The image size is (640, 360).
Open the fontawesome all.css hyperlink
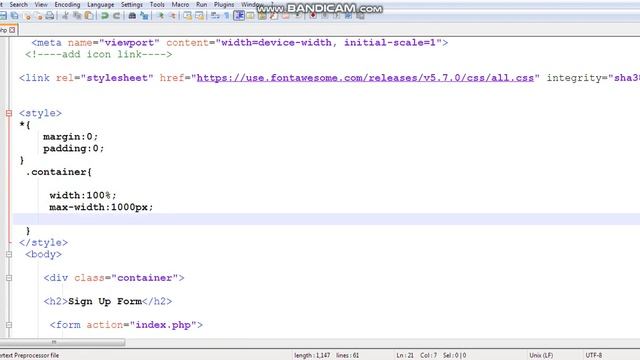(x=365, y=78)
